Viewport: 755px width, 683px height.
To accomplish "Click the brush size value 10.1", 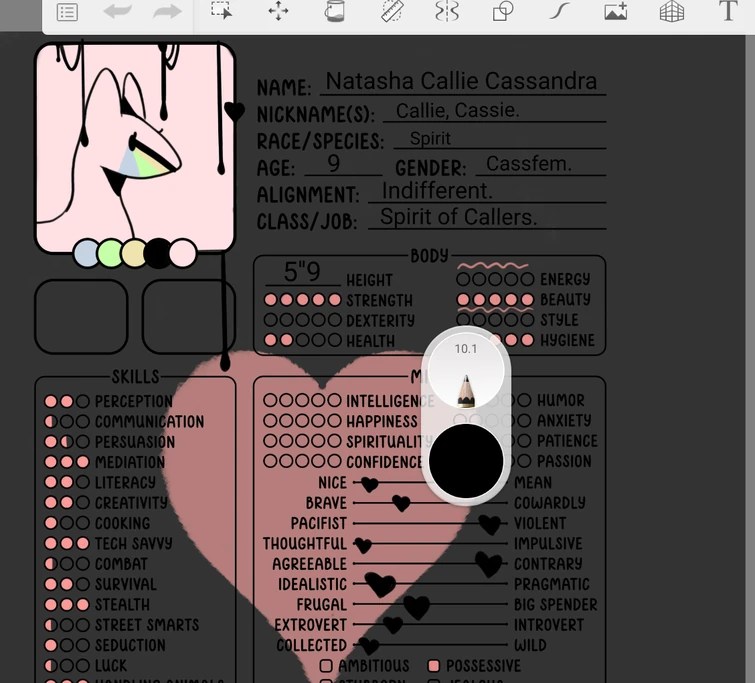I will 466,349.
